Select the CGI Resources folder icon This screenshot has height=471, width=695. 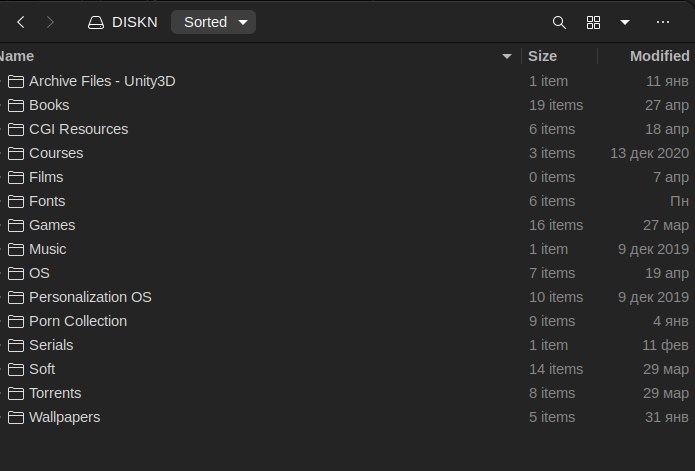(x=16, y=129)
